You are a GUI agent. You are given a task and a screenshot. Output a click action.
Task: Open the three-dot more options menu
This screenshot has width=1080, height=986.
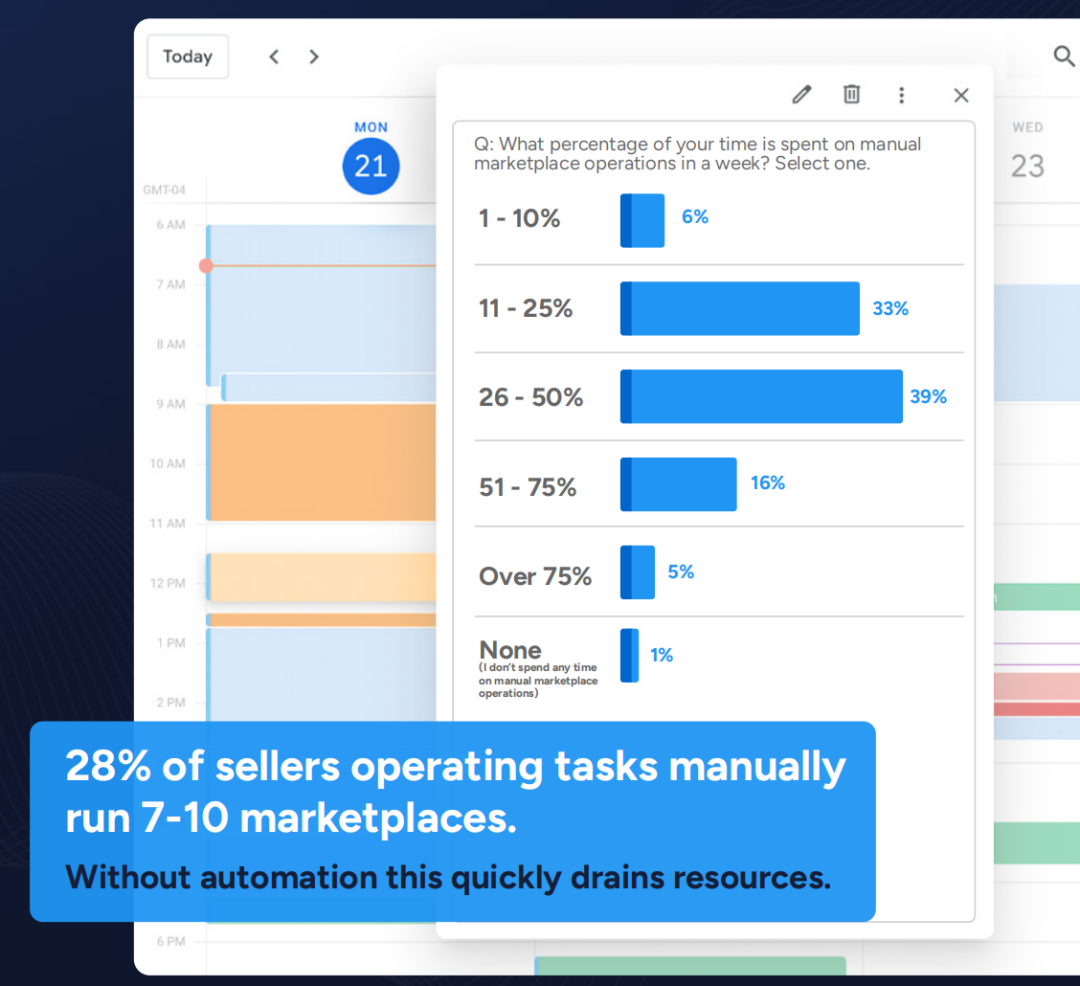901,95
